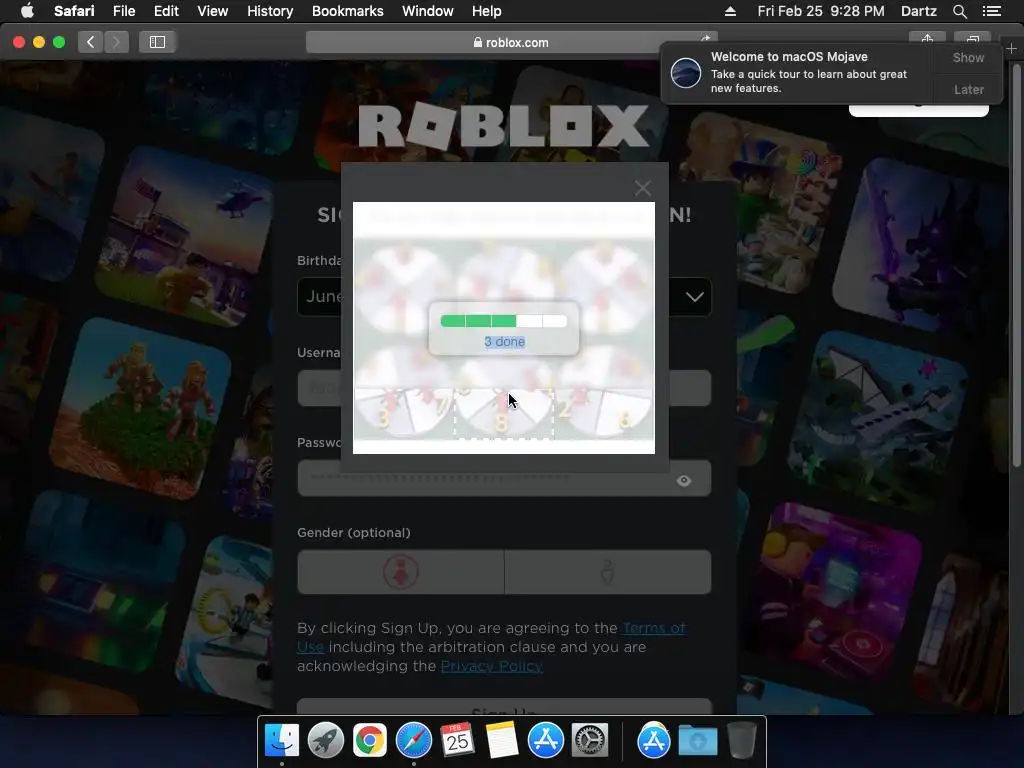Open the Window menu
This screenshot has width=1024, height=768.
(427, 11)
